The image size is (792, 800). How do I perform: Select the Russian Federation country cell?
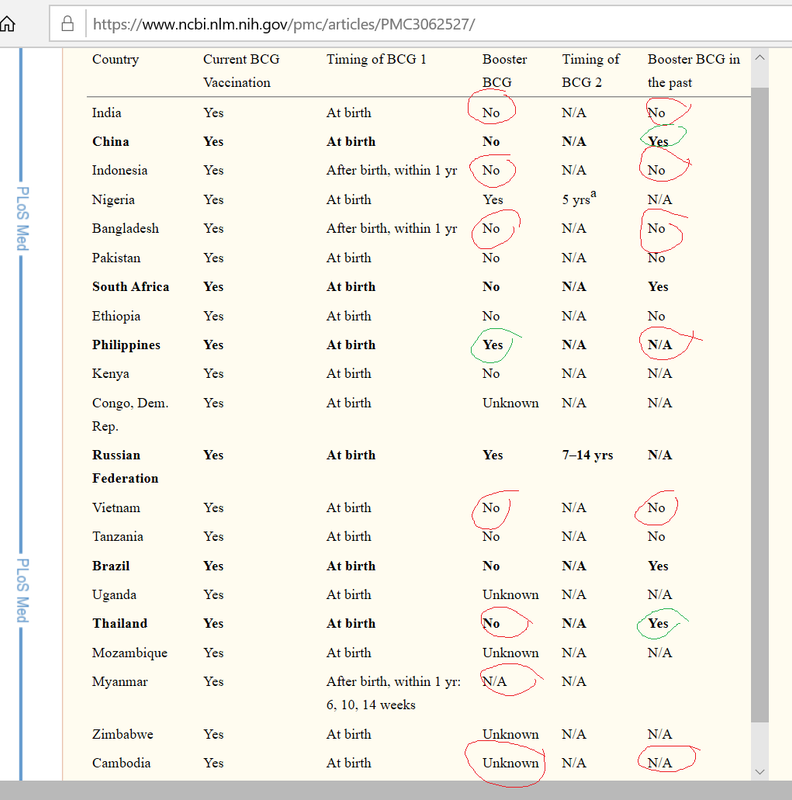coord(125,466)
